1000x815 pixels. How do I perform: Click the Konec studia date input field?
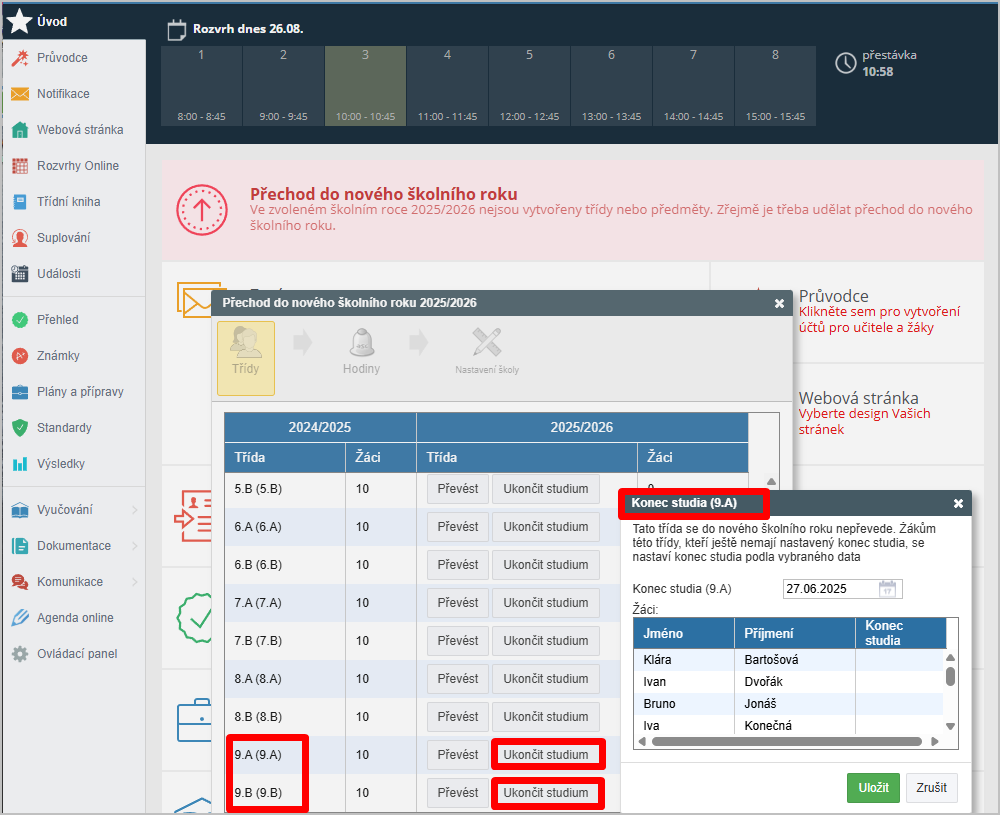pos(830,588)
